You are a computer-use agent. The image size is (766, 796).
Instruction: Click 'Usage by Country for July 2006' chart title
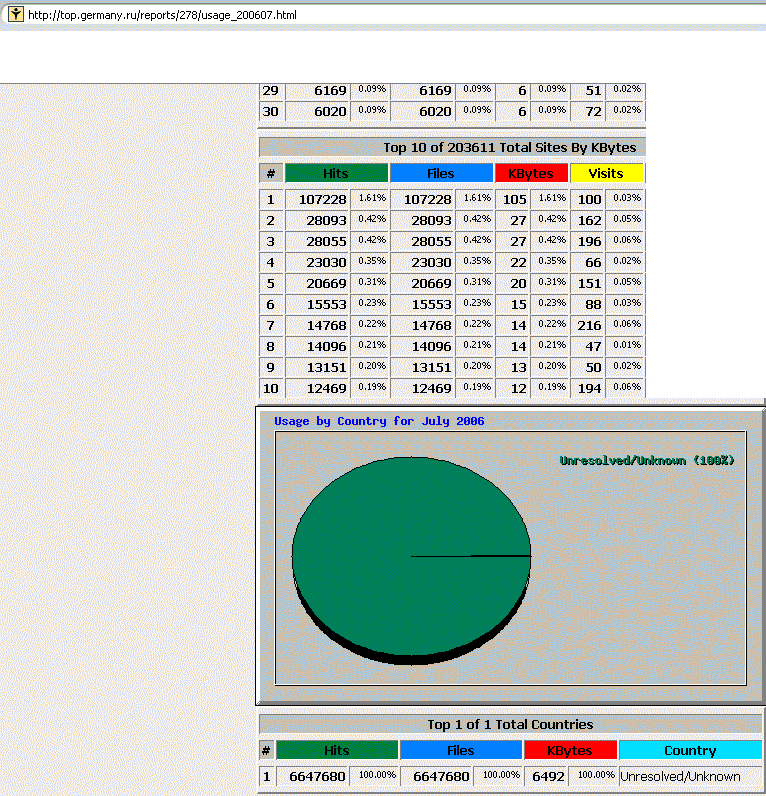tap(379, 421)
